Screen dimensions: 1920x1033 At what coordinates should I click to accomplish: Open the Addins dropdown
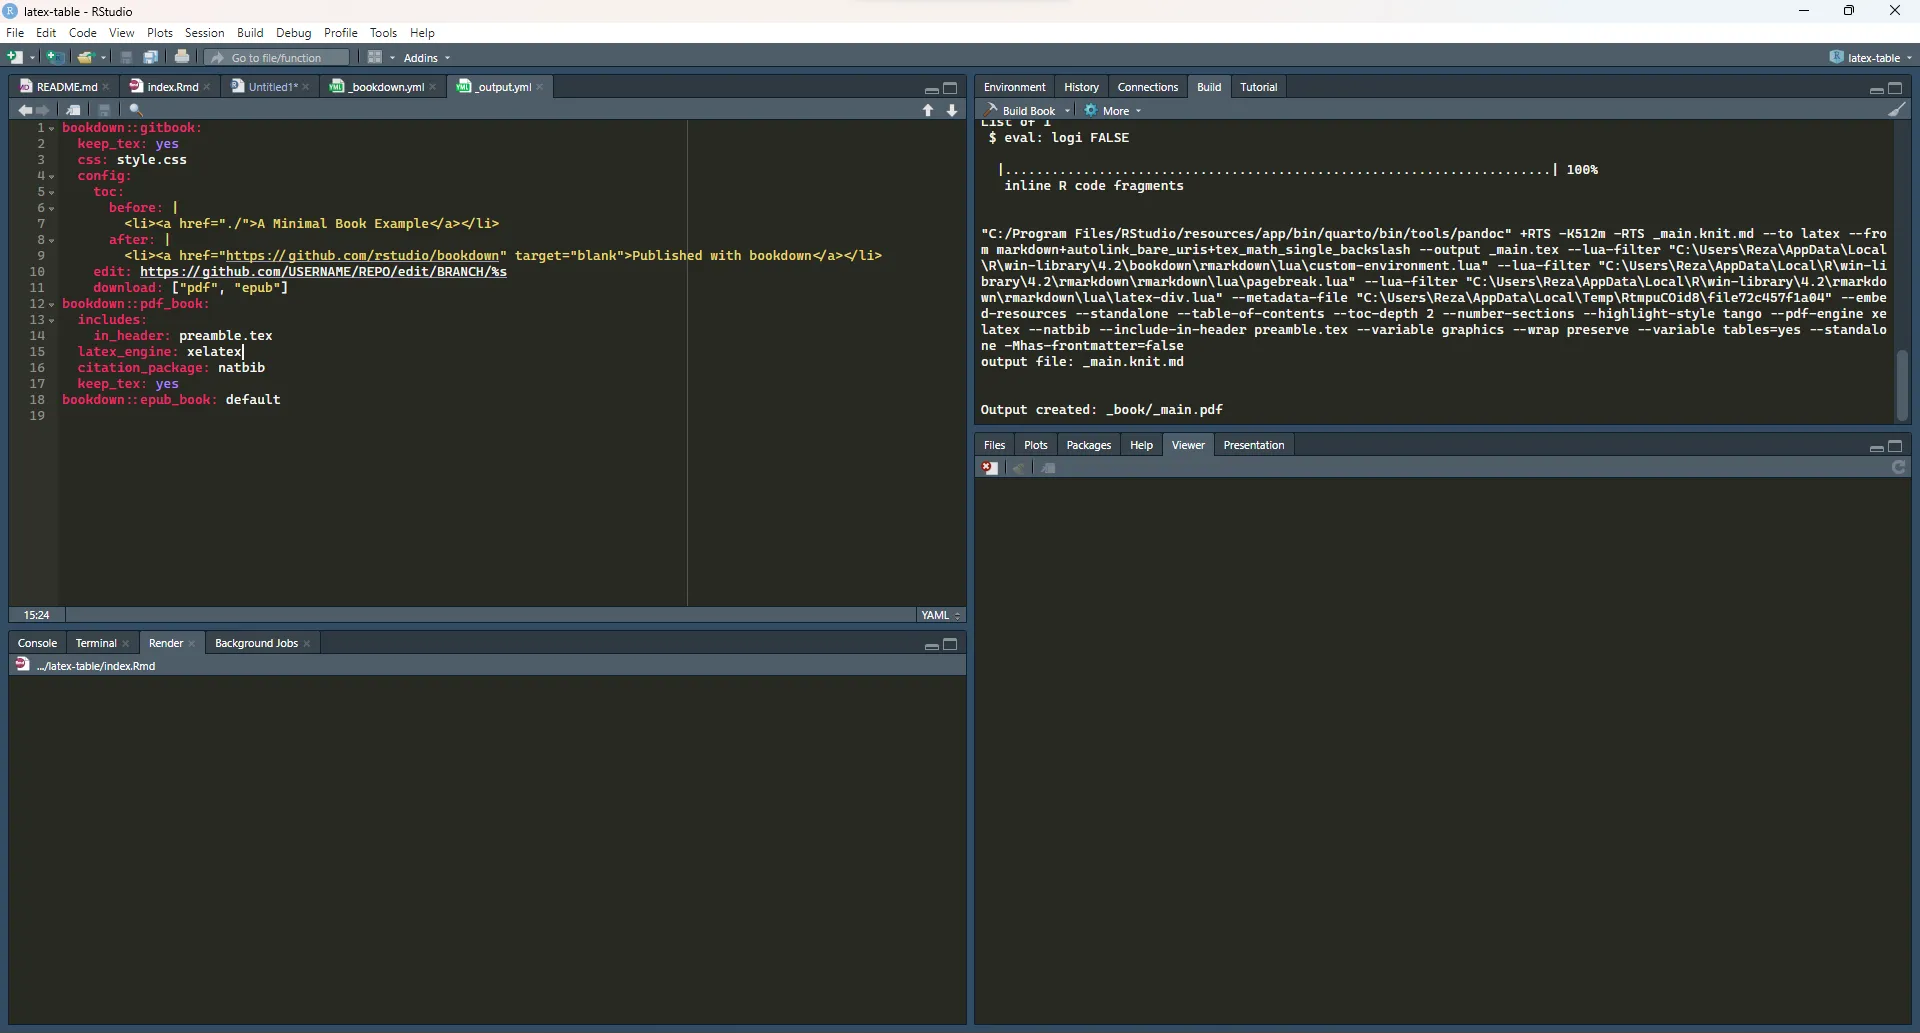(x=427, y=58)
